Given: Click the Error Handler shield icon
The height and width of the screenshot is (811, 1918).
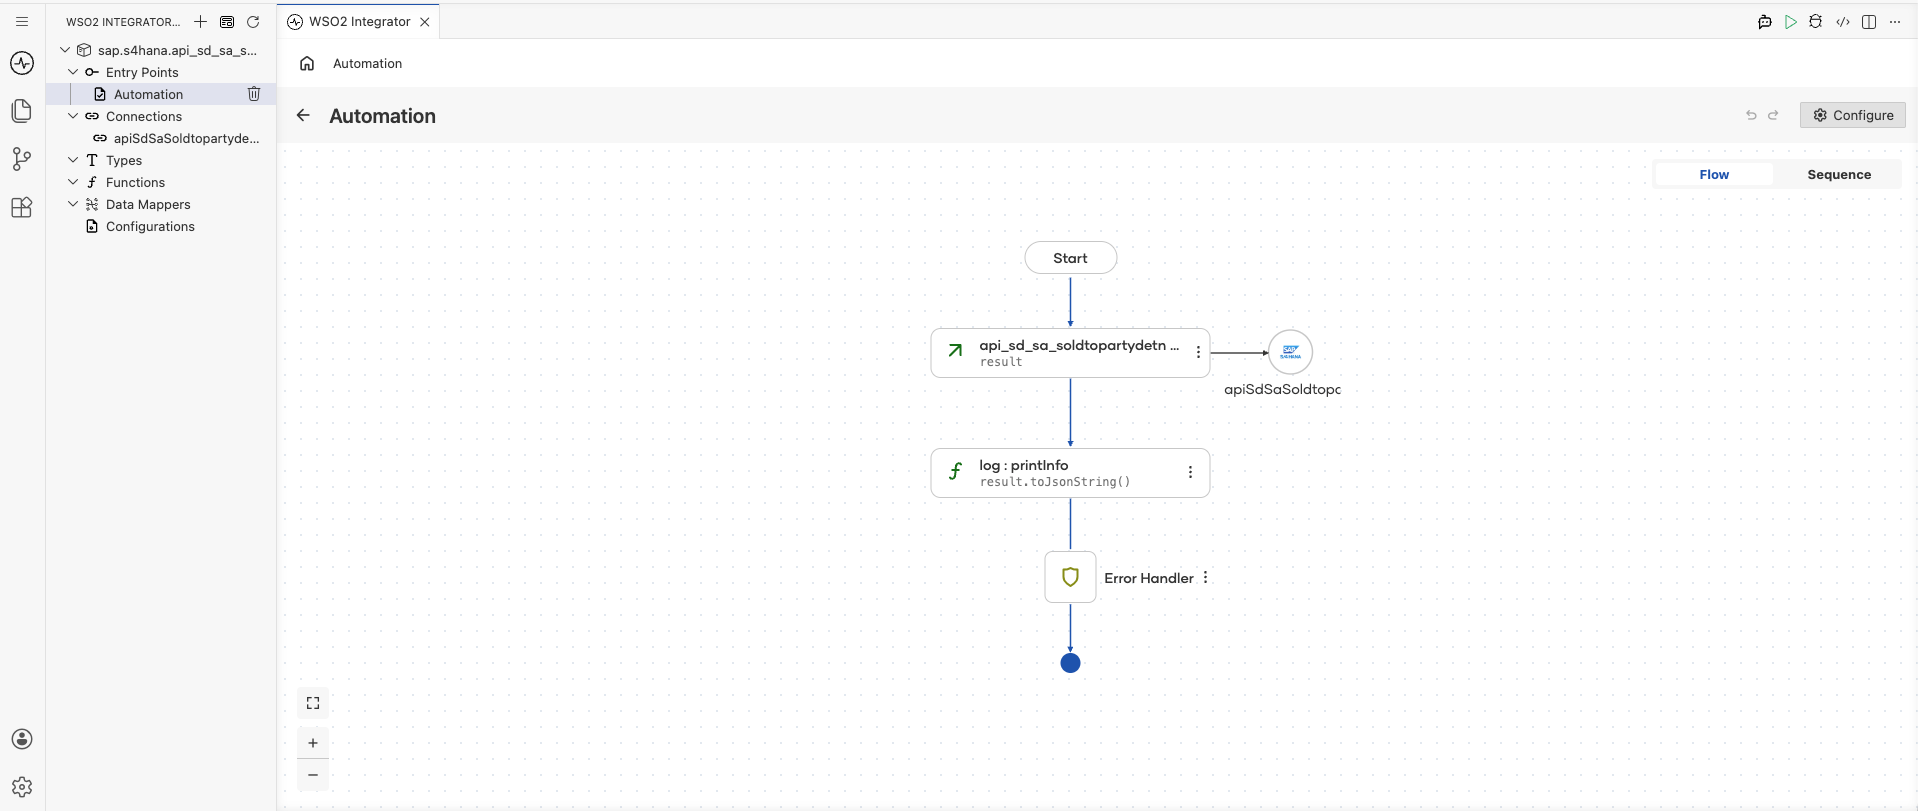Looking at the screenshot, I should (x=1070, y=577).
